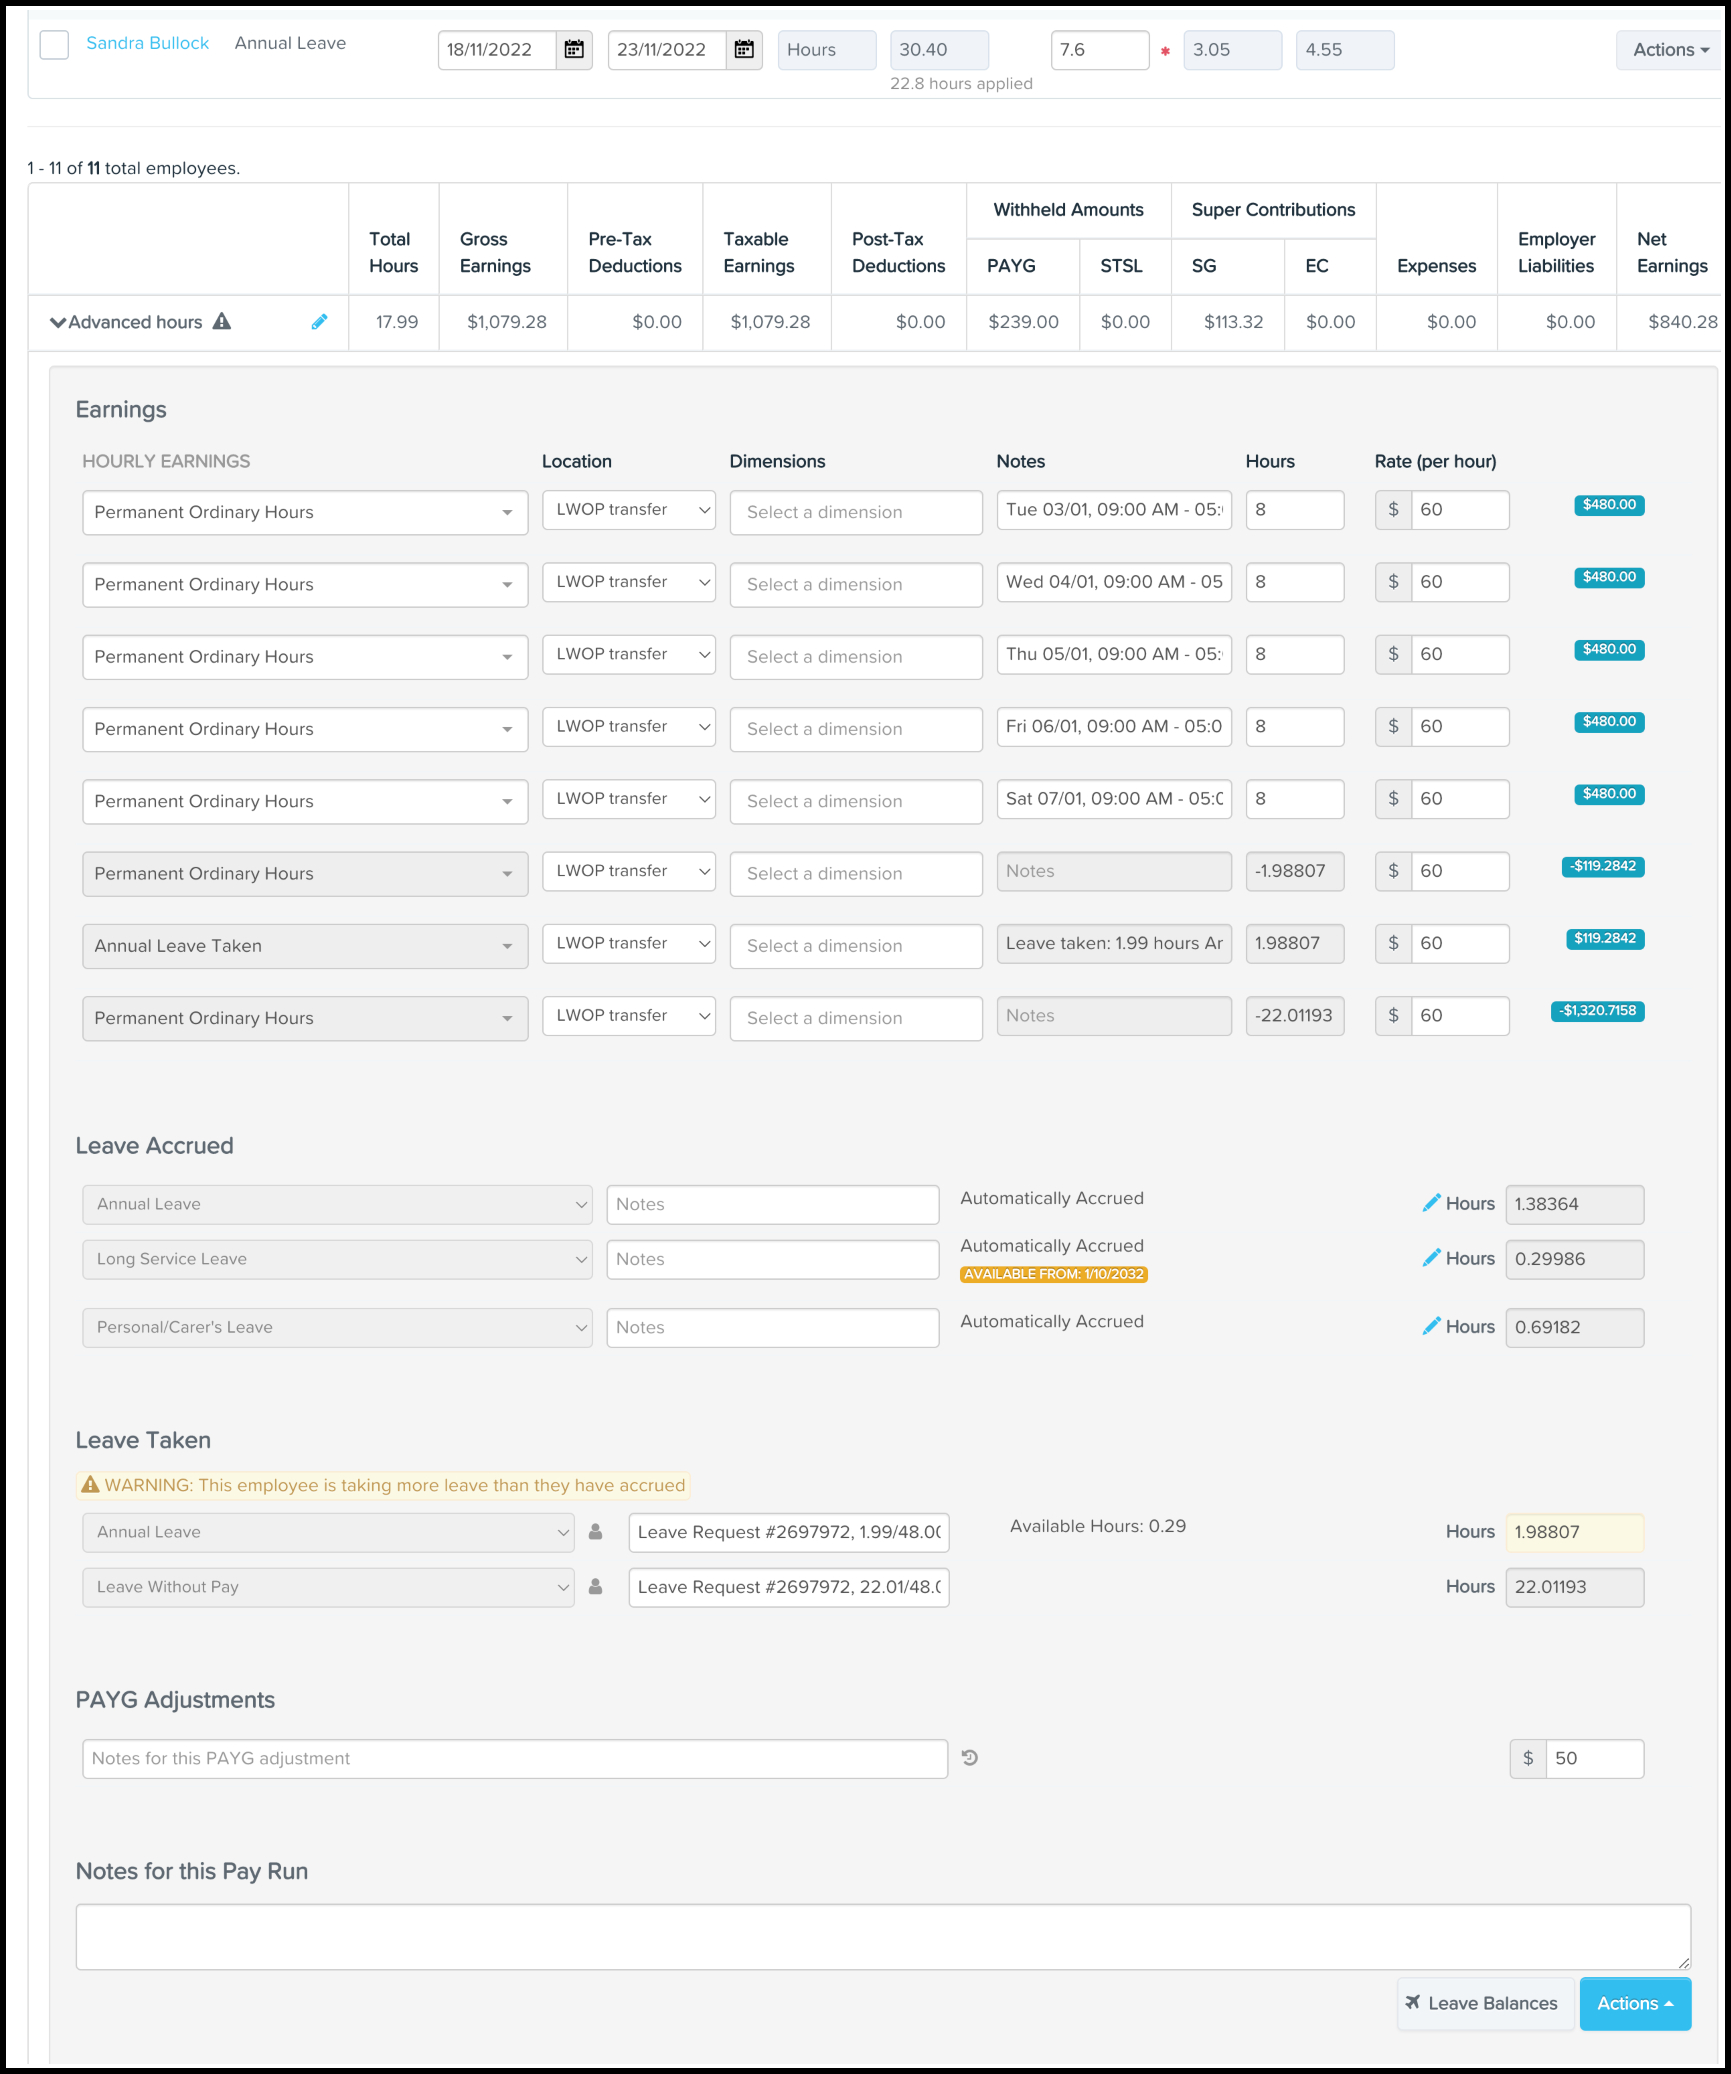The image size is (1731, 2074).
Task: Click the PAYG adjustment reset history icon
Action: (970, 1758)
